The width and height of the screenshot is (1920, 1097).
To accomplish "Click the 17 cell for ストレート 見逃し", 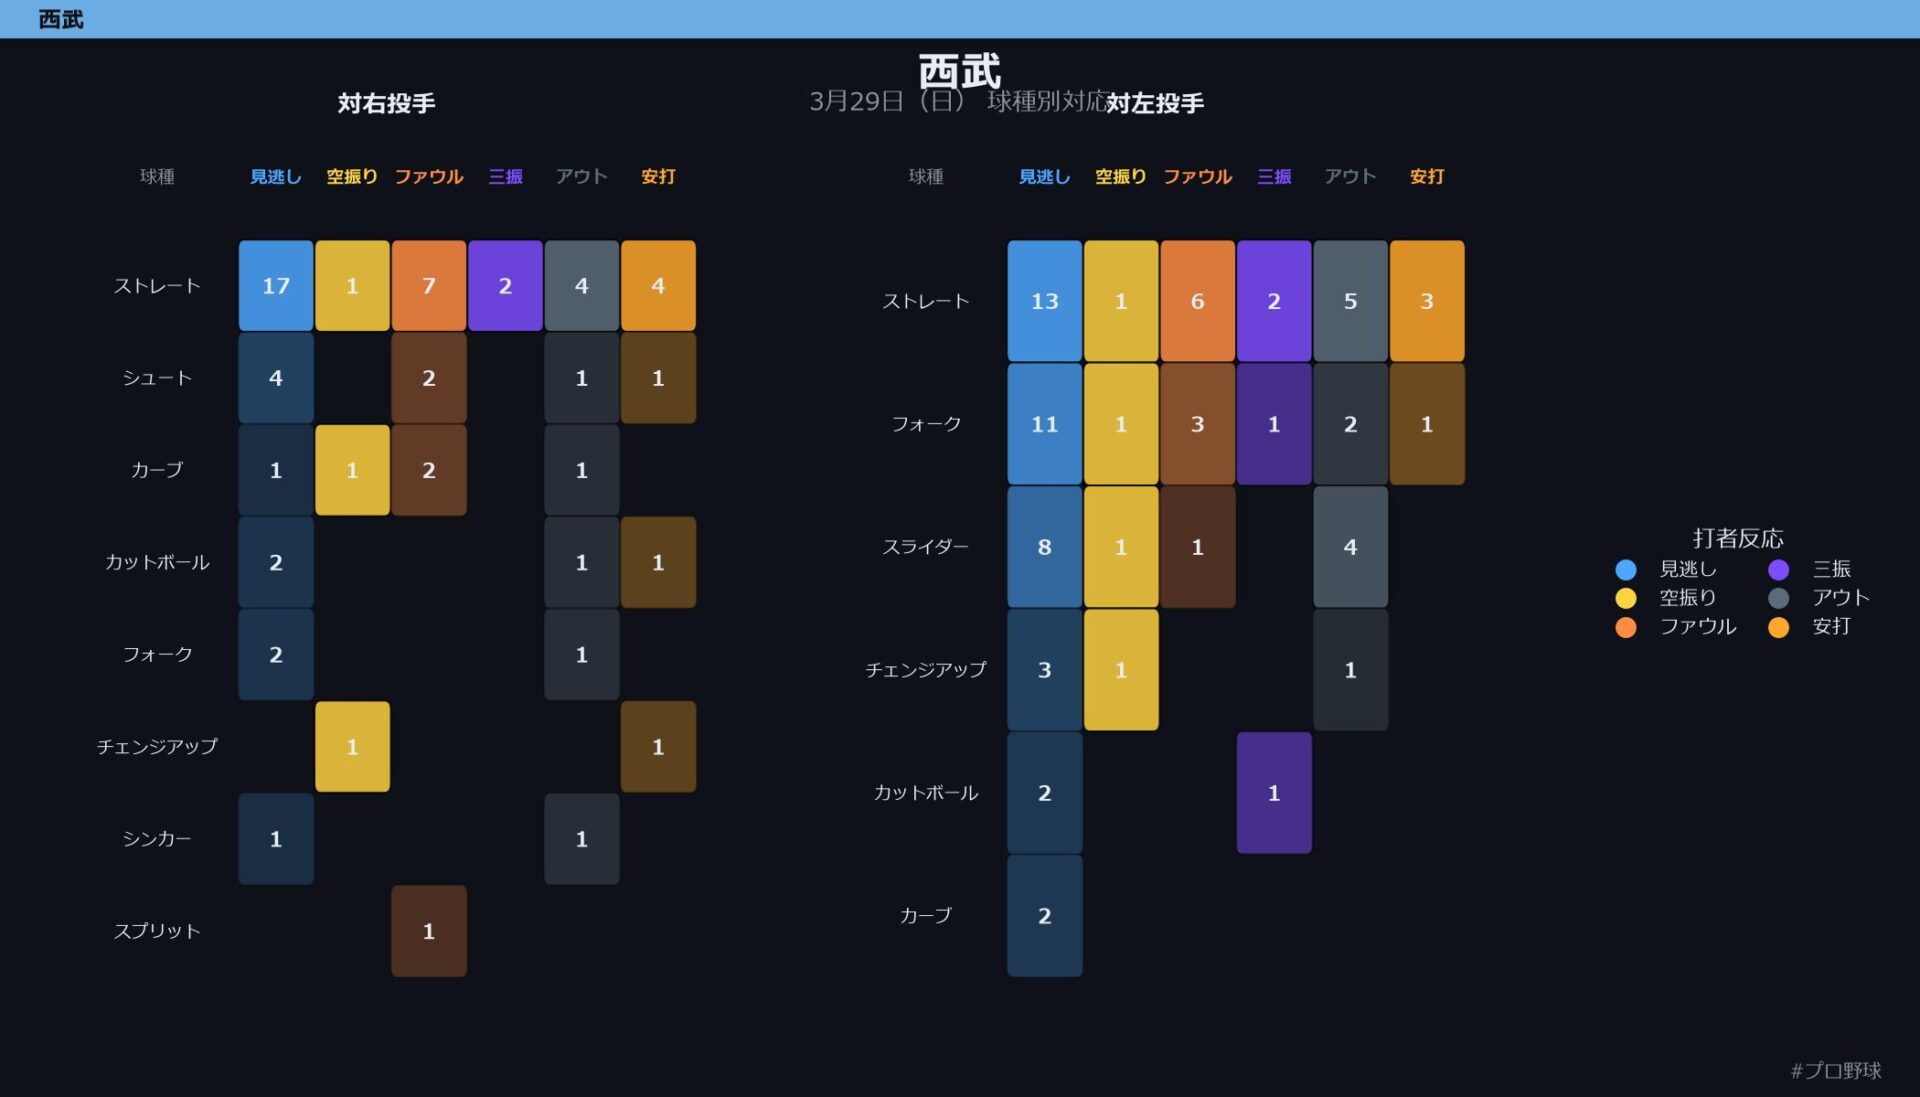I will pos(276,285).
